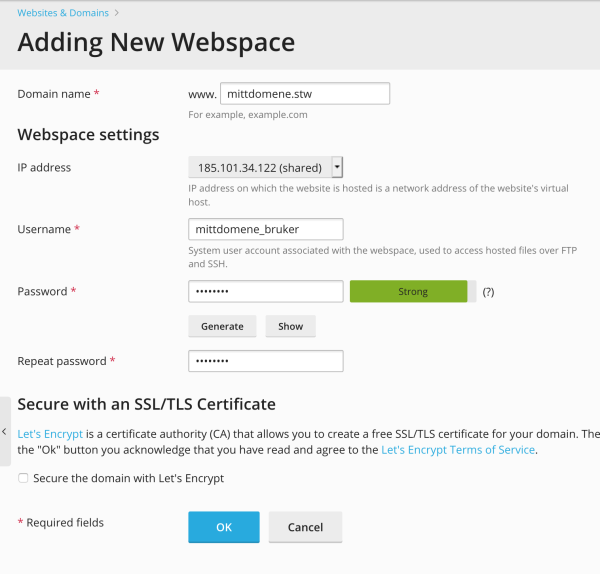Open the Websites & Domains breadcrumb
The image size is (600, 574).
63,13
